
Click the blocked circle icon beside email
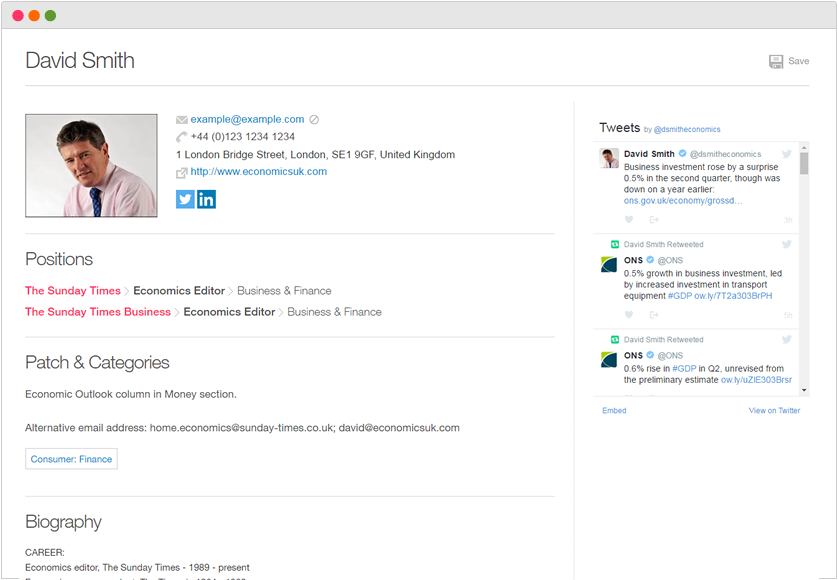pos(314,120)
